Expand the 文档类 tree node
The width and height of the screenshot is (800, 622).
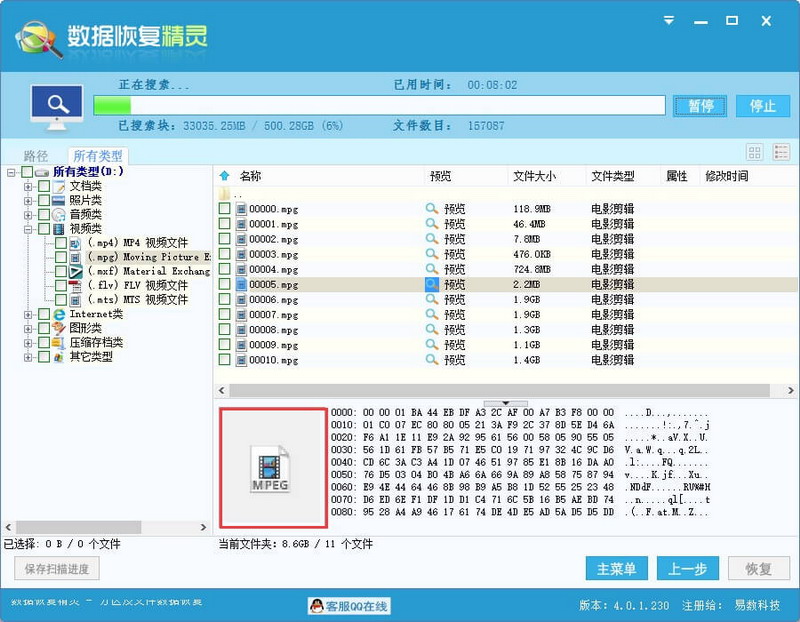click(x=28, y=187)
